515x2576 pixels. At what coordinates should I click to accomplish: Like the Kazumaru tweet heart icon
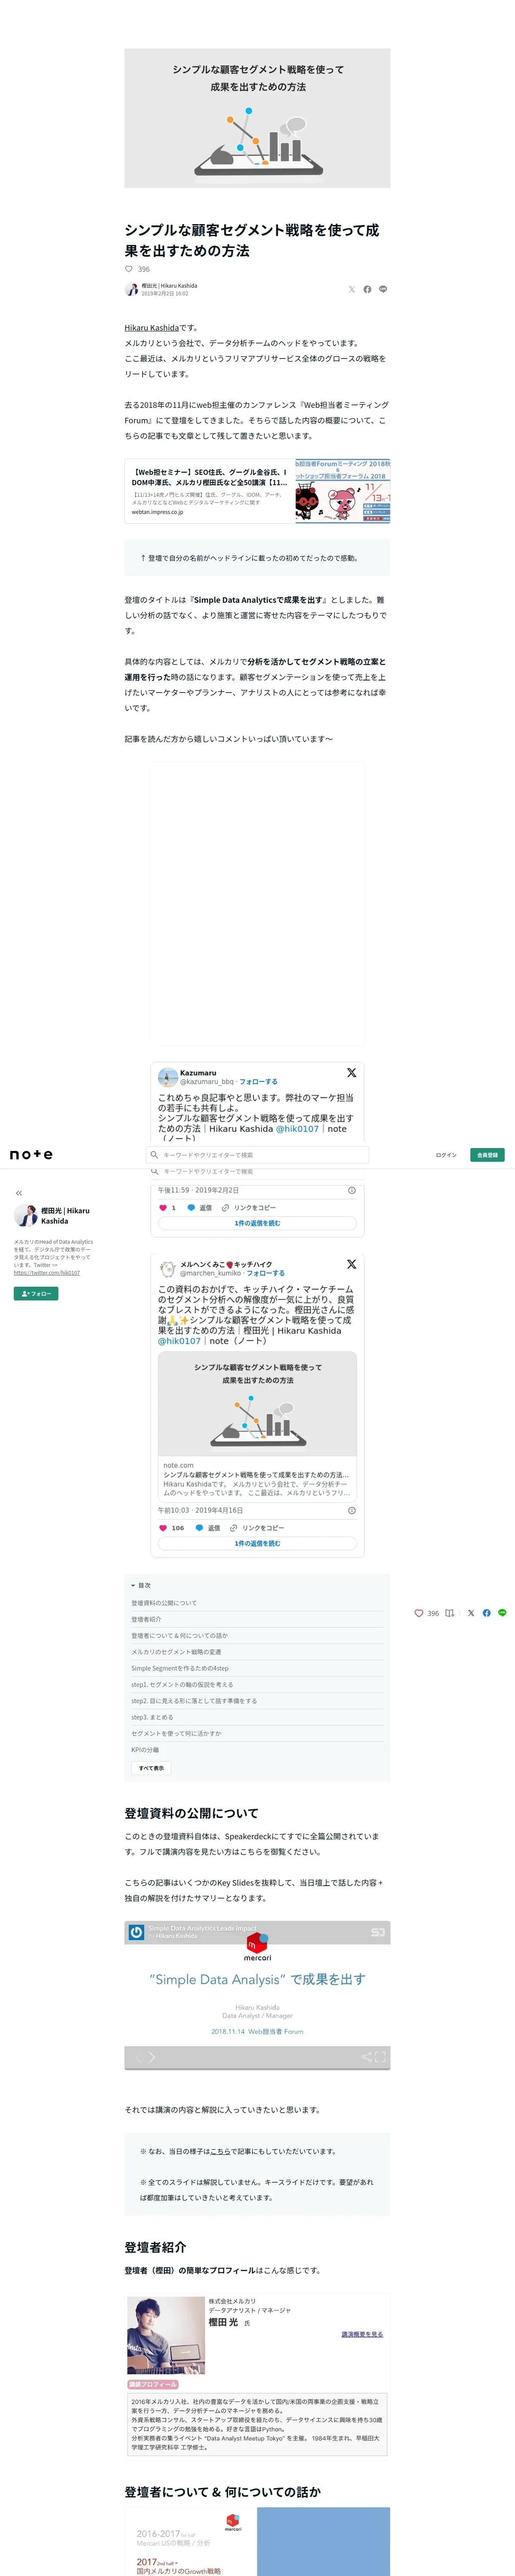(163, 1208)
